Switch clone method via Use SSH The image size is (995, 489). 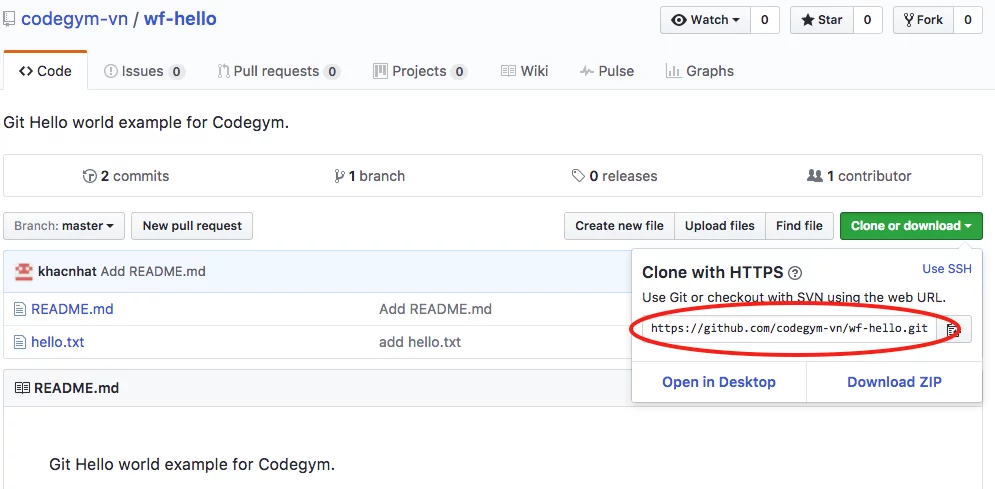(x=946, y=269)
